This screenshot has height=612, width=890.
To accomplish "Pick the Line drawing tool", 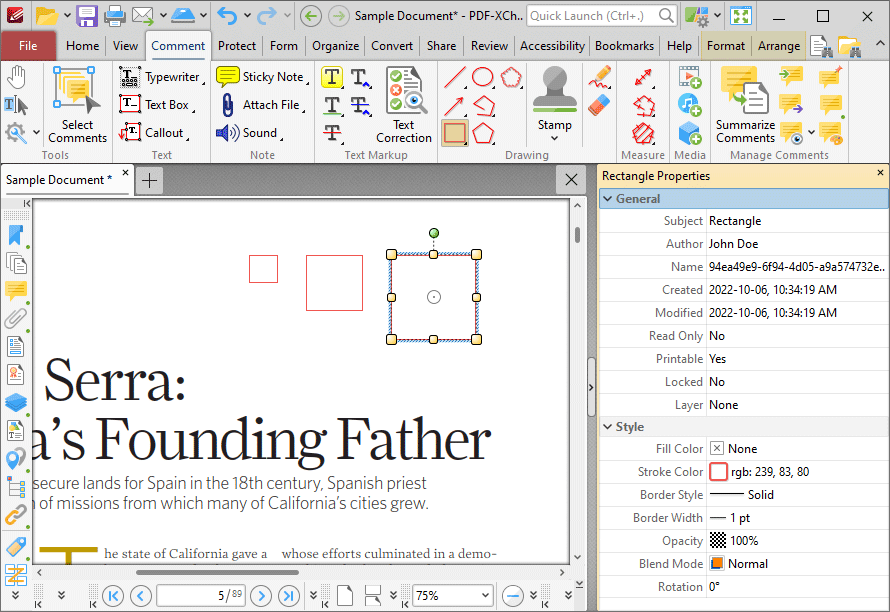I will pyautogui.click(x=455, y=77).
